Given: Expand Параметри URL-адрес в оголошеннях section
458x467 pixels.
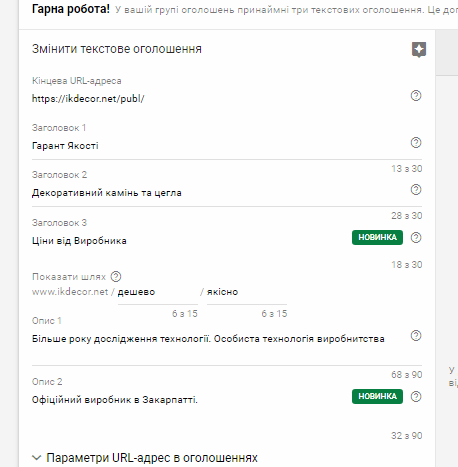Looking at the screenshot, I should [x=145, y=458].
